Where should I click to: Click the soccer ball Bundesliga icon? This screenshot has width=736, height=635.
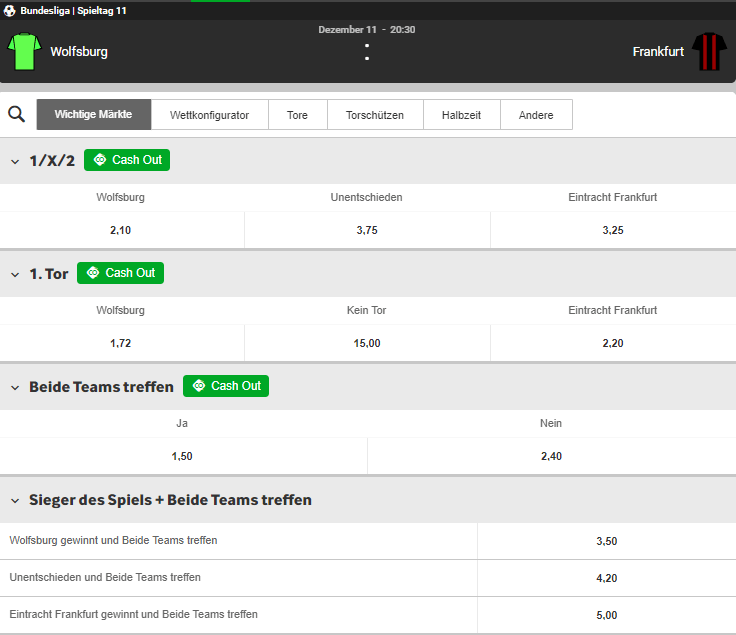tap(9, 10)
